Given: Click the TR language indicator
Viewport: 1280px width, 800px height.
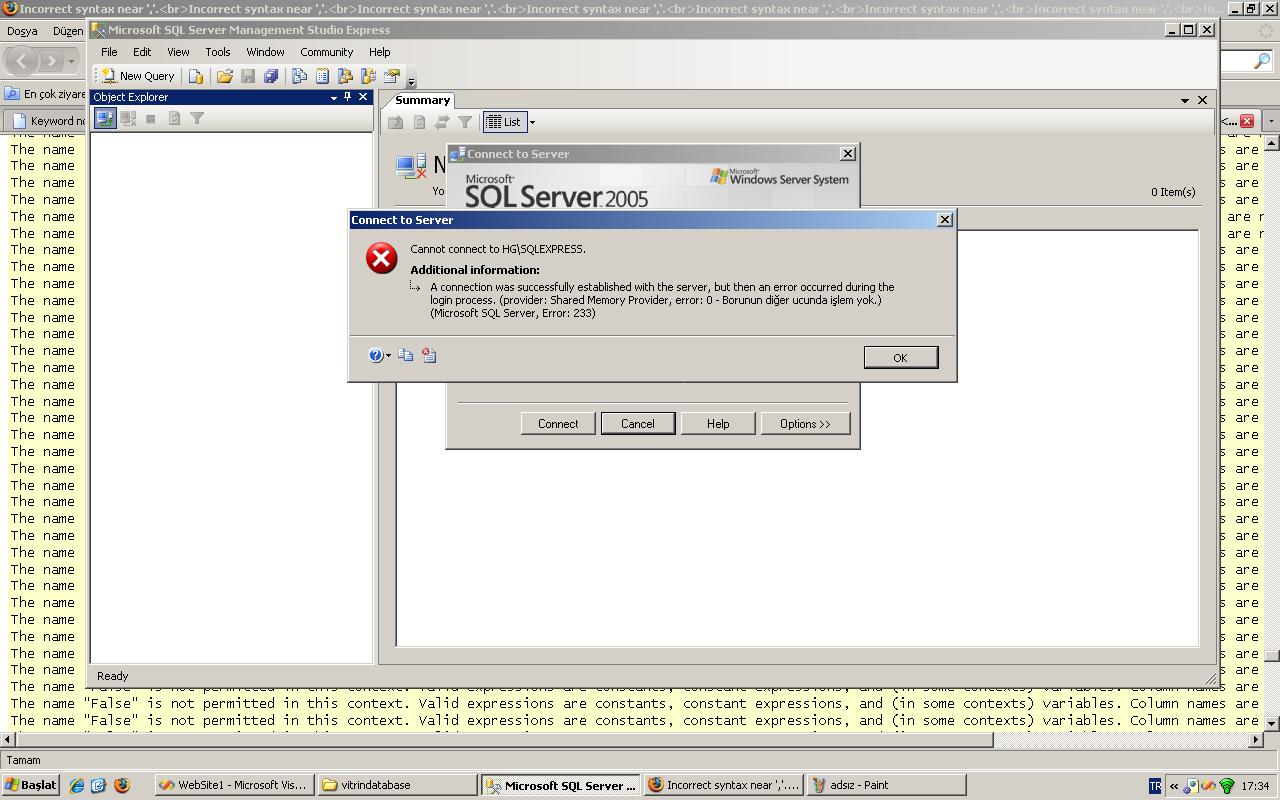Looking at the screenshot, I should (1155, 786).
